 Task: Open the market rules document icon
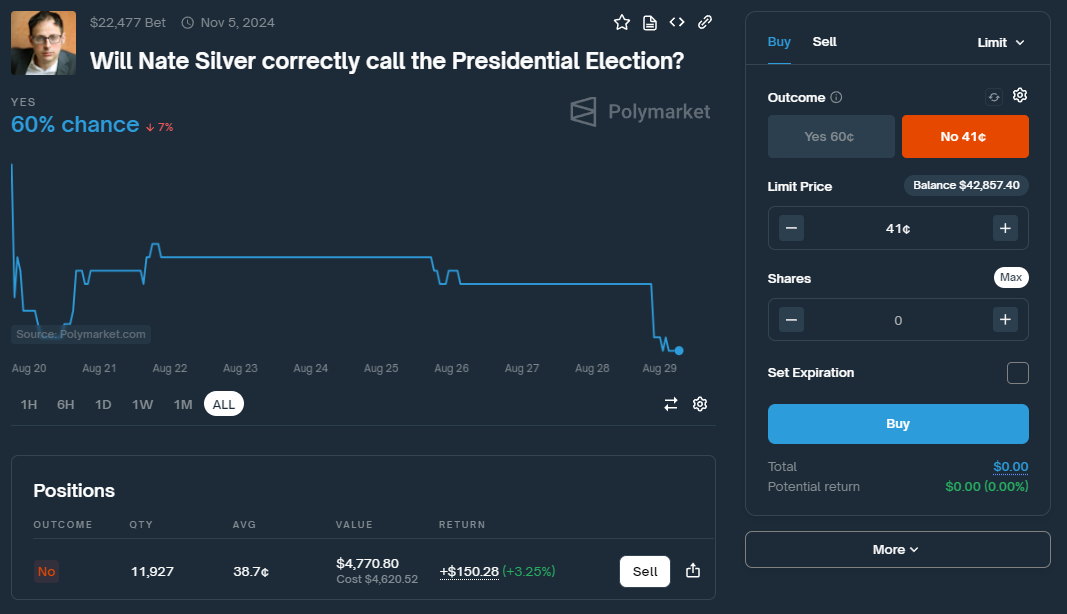click(x=650, y=22)
